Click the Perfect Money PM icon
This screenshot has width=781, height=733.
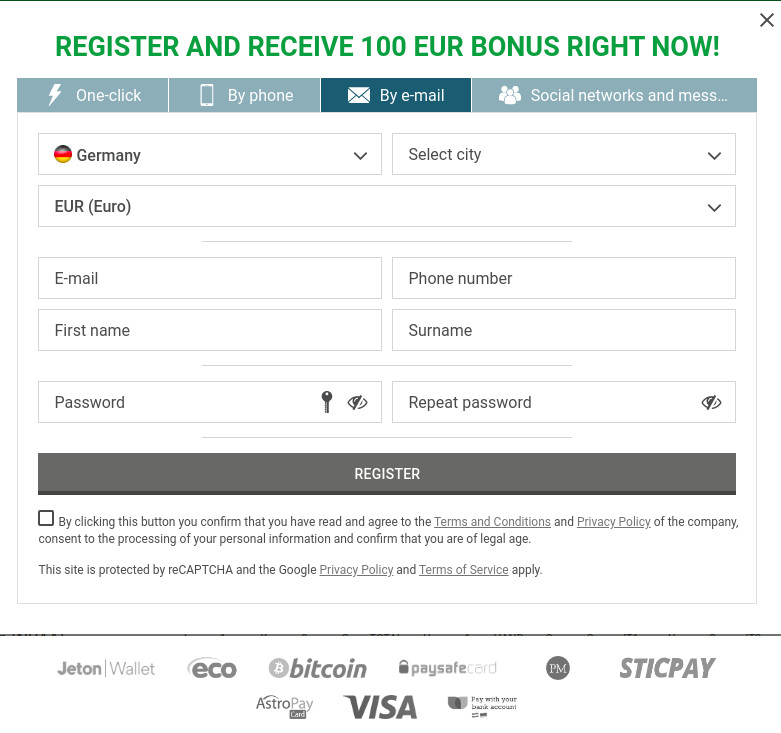tap(558, 668)
